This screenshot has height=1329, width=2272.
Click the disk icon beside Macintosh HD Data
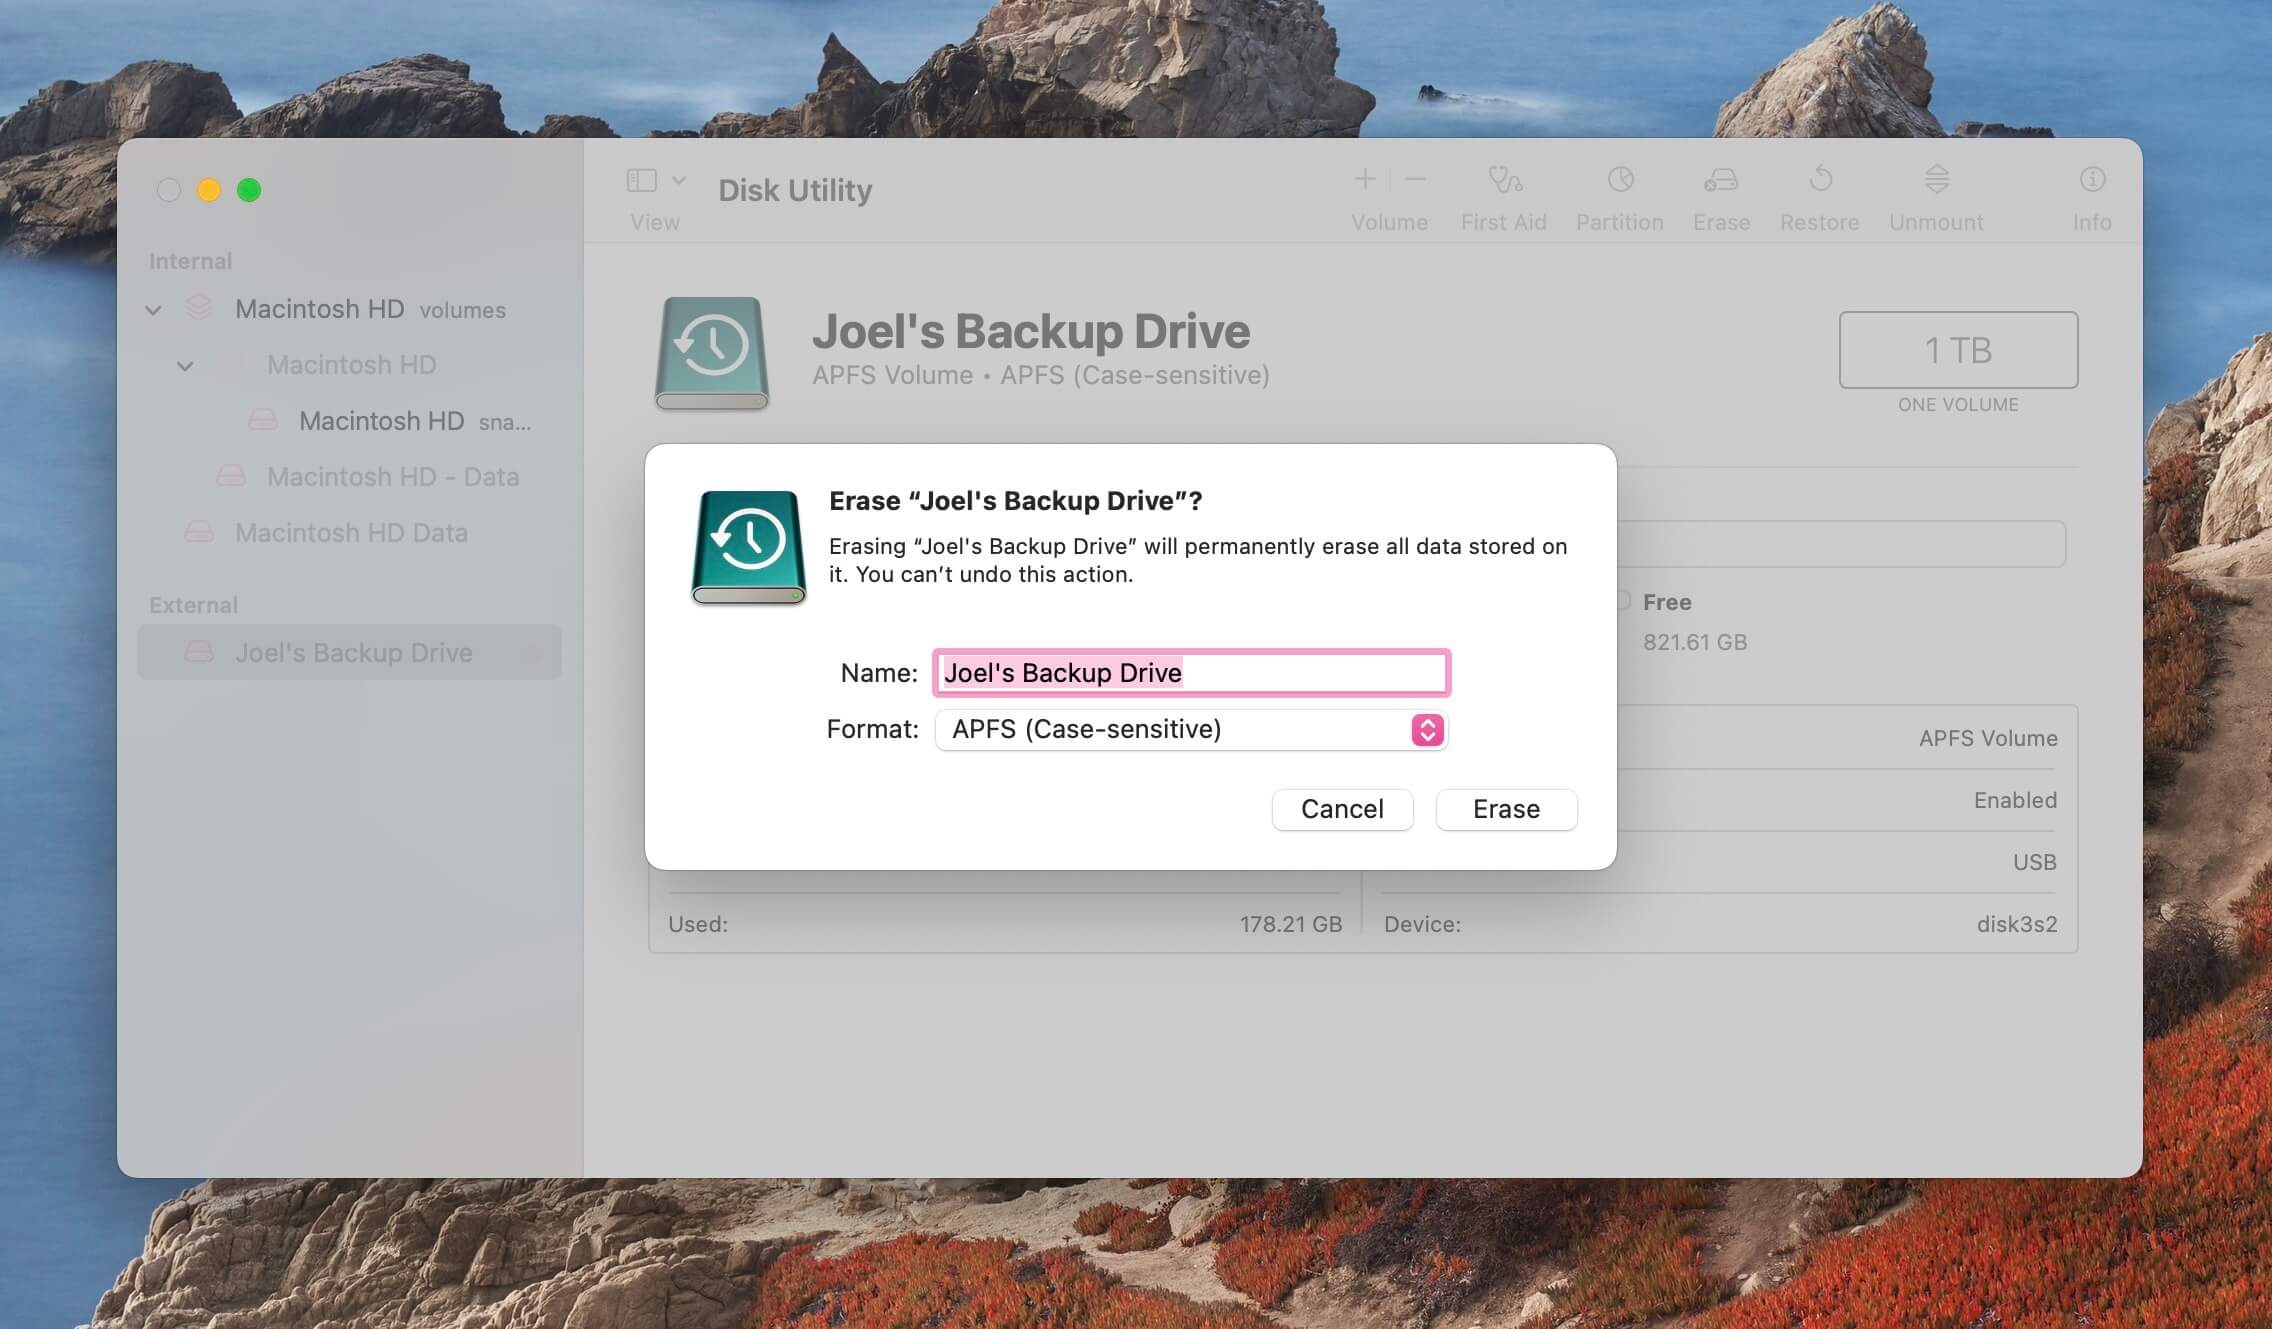[x=199, y=532]
